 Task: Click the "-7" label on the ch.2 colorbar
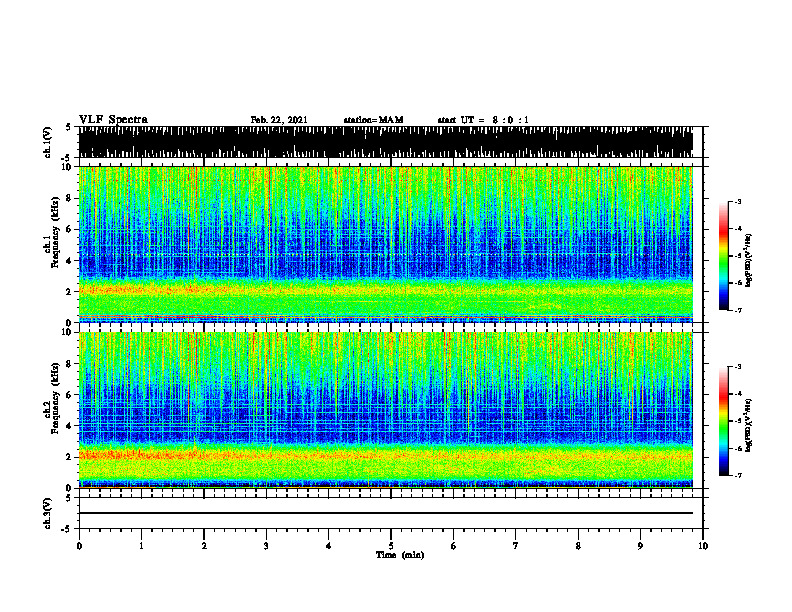[737, 476]
